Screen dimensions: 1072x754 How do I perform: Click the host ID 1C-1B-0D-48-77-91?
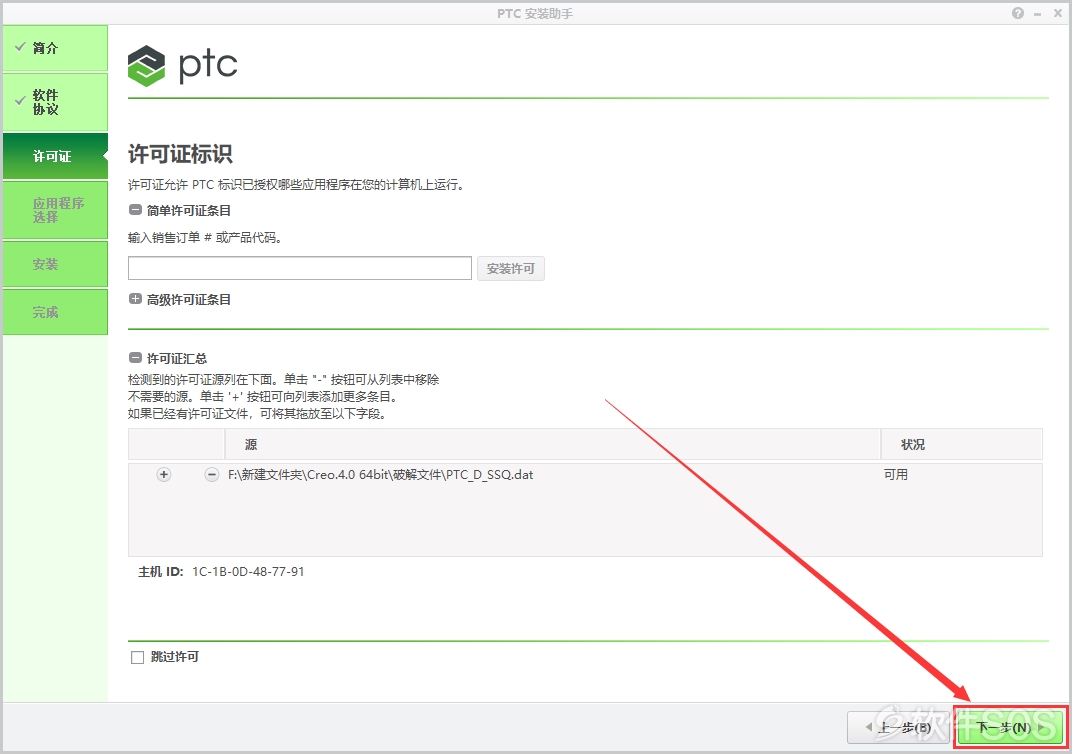[247, 571]
